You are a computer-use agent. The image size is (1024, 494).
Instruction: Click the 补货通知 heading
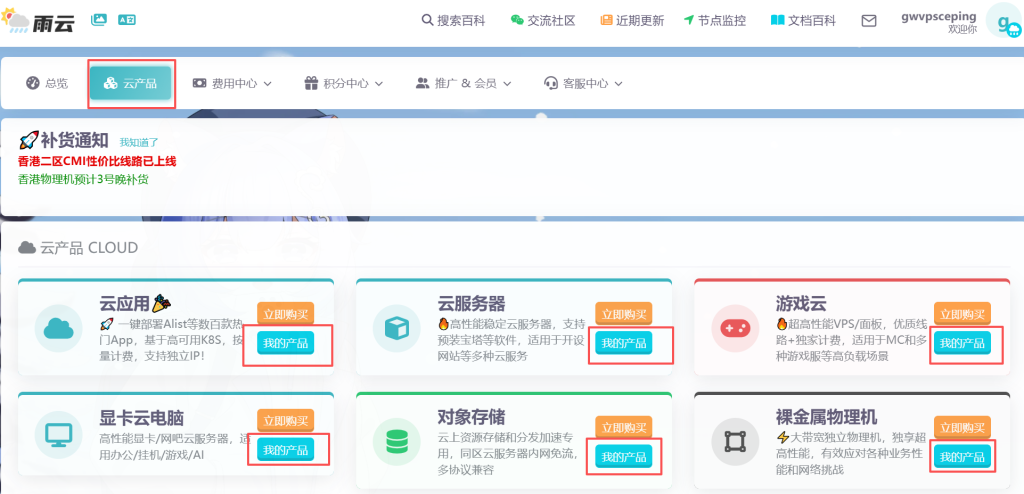[76, 140]
